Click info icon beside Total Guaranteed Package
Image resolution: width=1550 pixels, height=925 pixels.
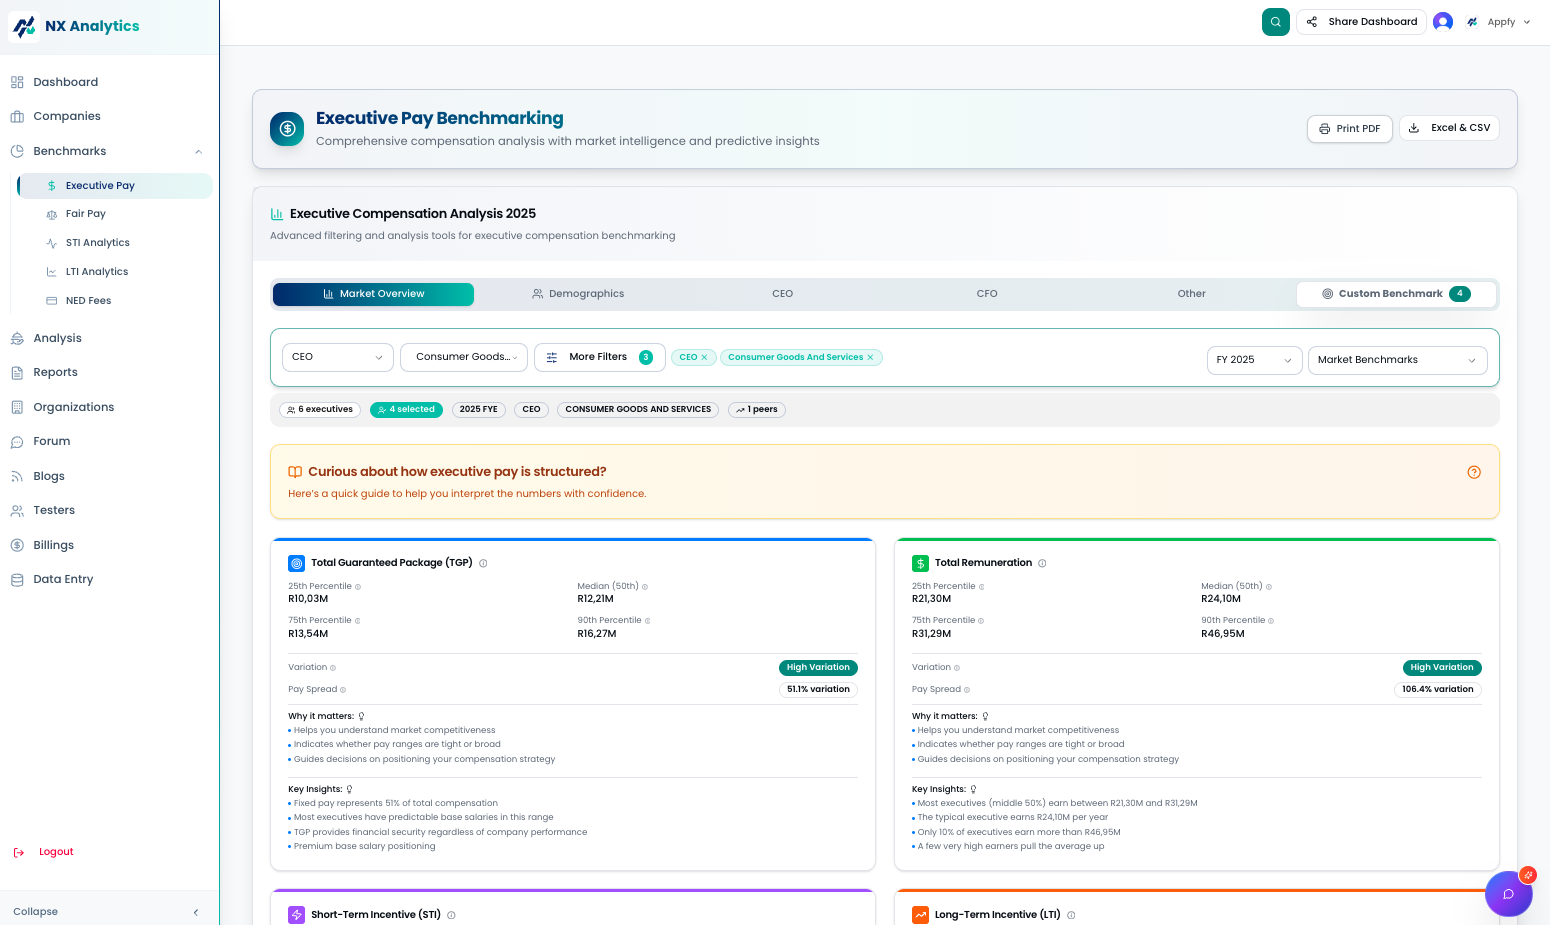483,563
